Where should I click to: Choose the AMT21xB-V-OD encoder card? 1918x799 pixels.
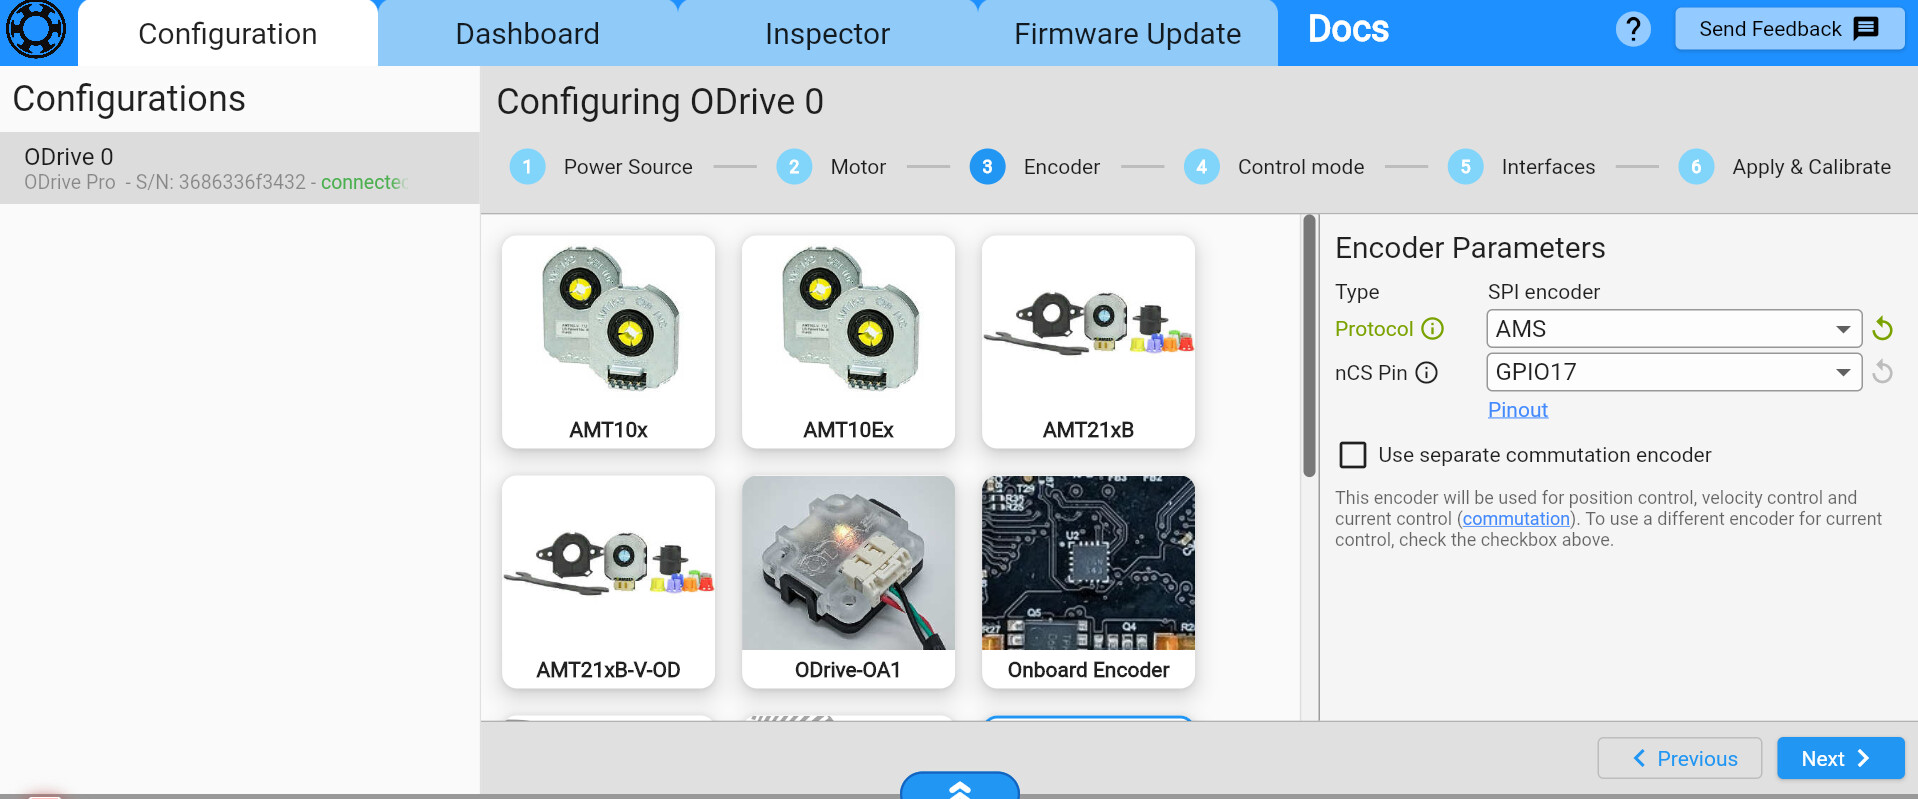(x=608, y=582)
